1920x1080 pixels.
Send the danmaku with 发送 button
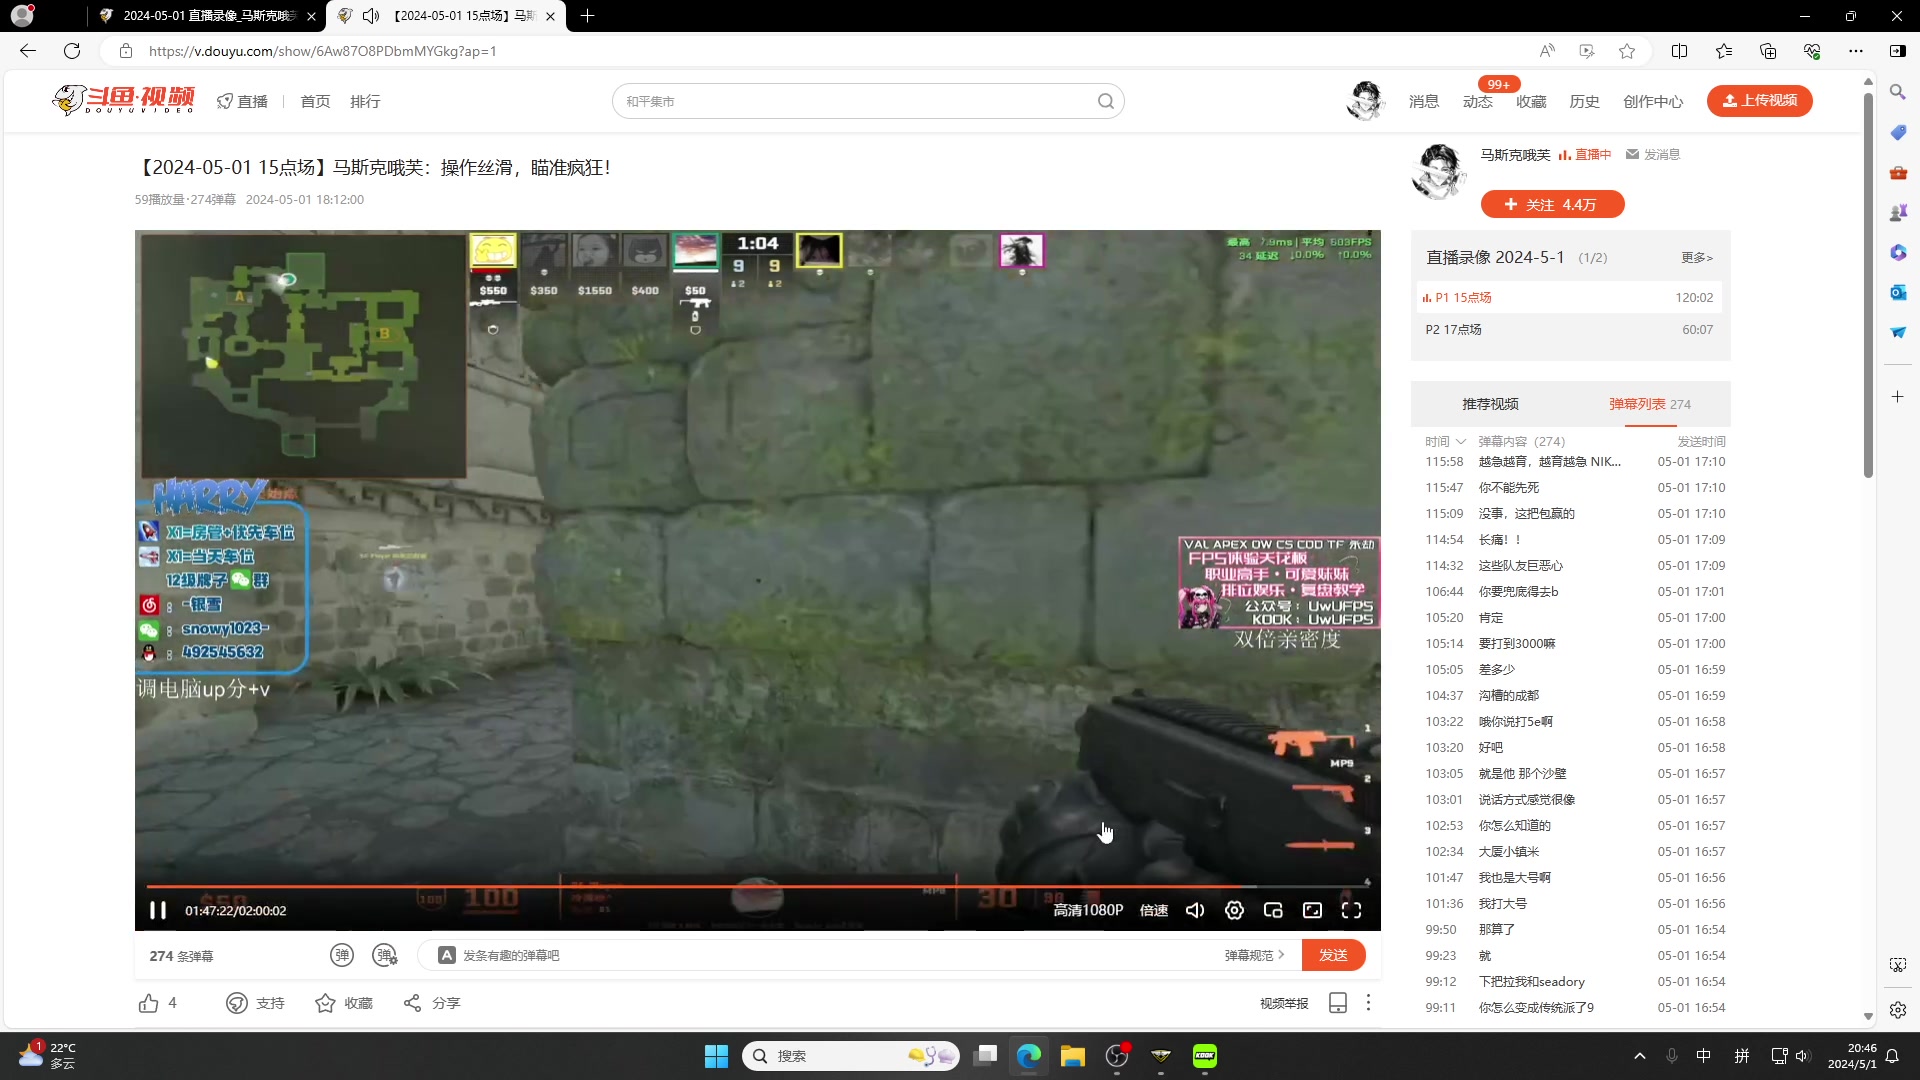coord(1333,955)
